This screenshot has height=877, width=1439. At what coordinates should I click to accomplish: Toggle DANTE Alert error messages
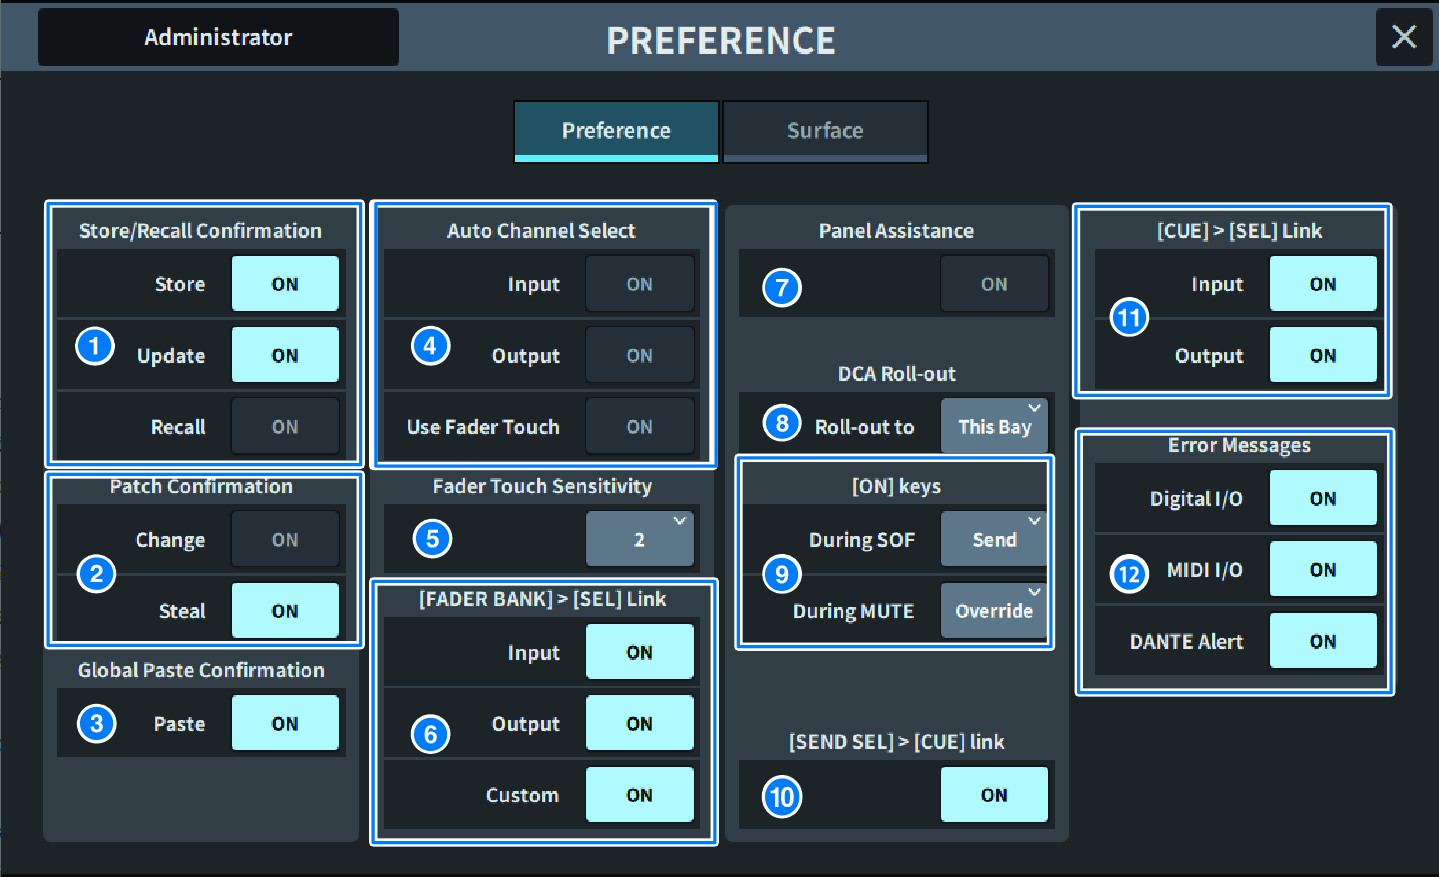(1322, 642)
